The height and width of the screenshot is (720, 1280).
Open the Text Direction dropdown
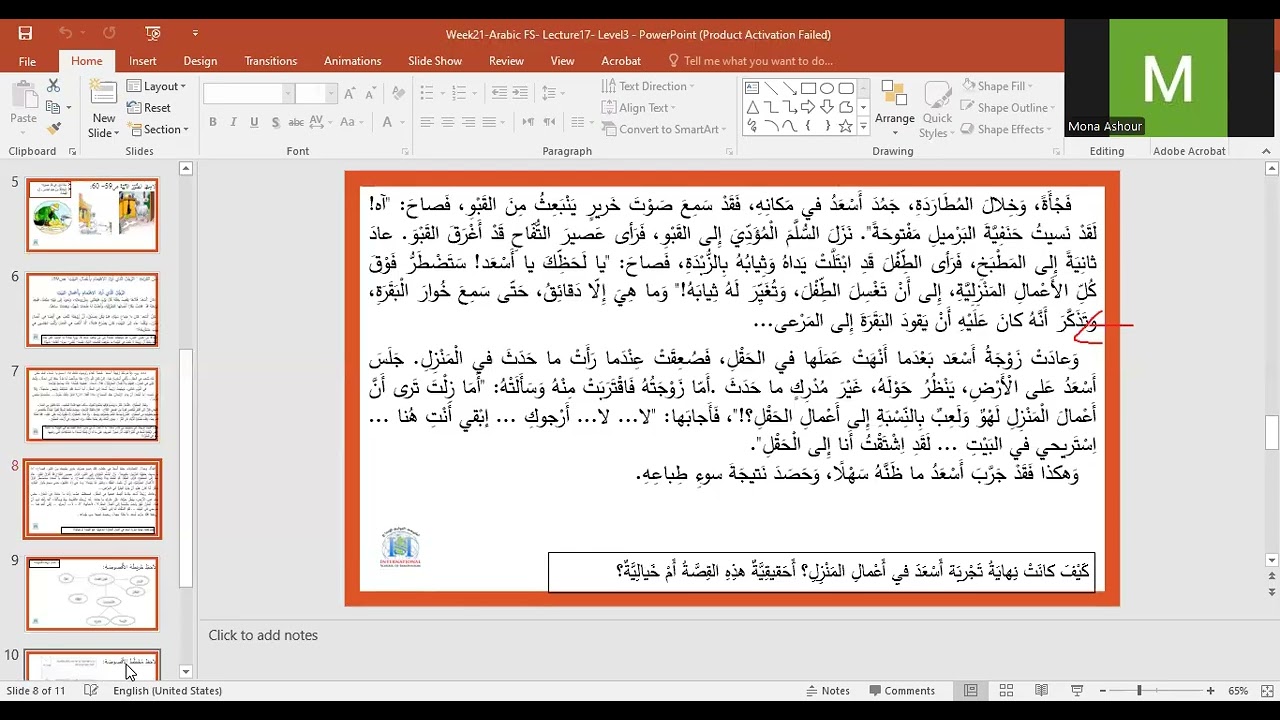point(649,86)
